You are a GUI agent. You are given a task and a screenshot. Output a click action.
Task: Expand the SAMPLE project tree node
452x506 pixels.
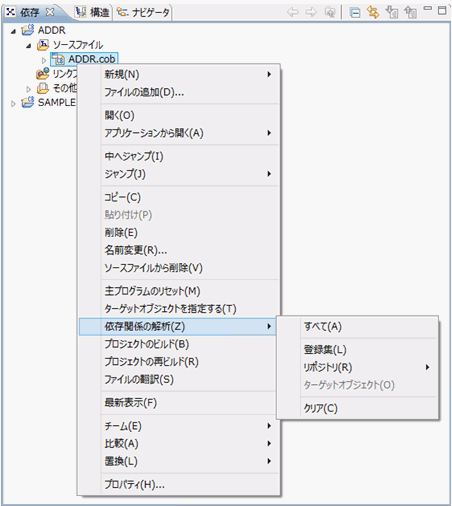13,104
